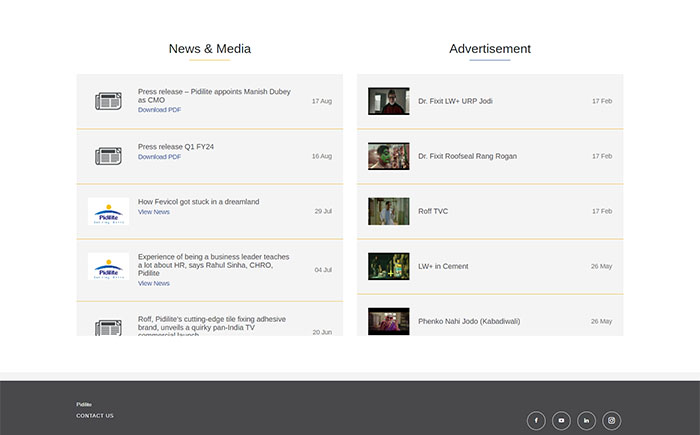View News for Fevicol dreamland story
This screenshot has height=435, width=700.
pos(154,212)
